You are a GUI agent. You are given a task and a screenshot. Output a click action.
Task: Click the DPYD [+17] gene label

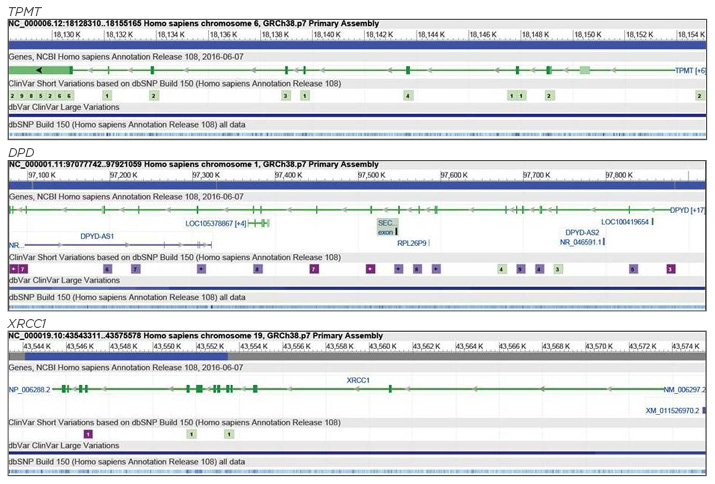click(x=686, y=210)
